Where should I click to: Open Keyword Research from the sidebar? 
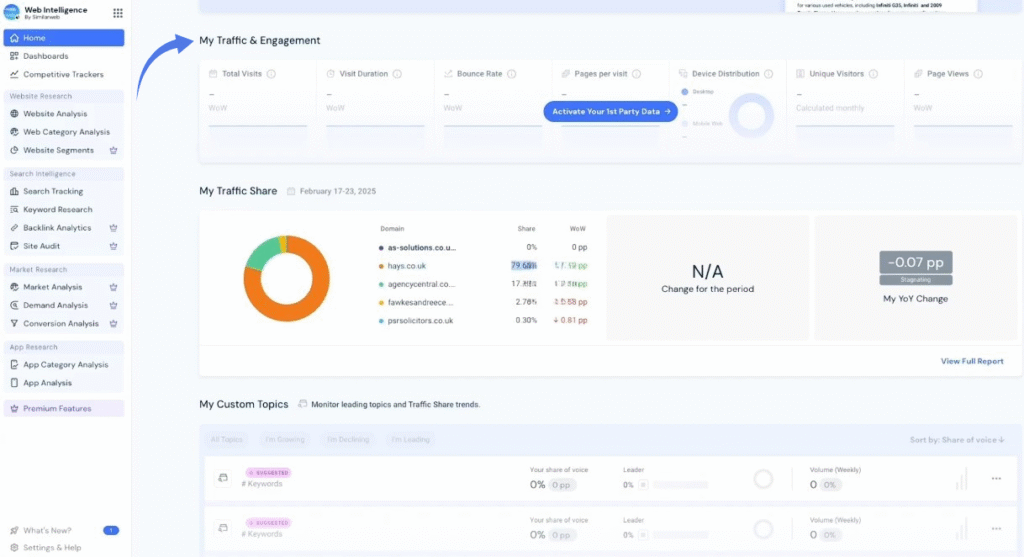click(58, 209)
